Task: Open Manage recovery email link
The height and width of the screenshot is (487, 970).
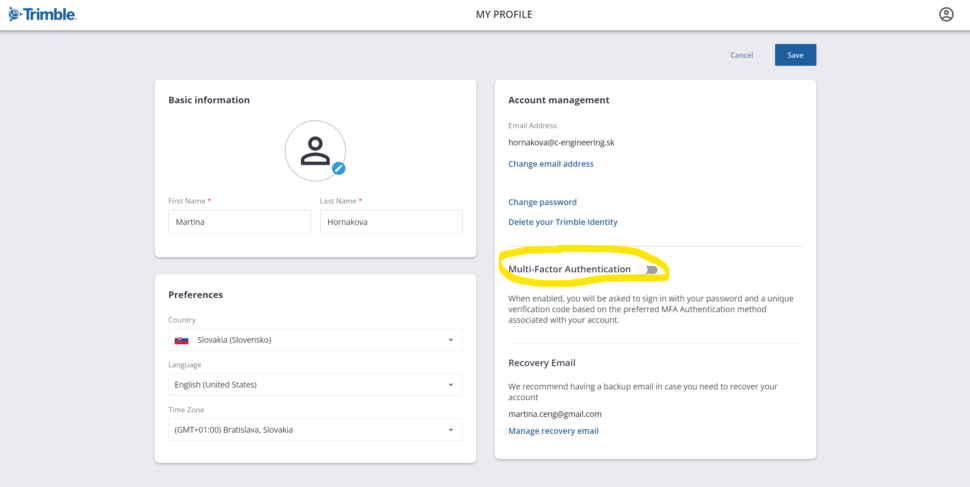Action: pos(553,431)
